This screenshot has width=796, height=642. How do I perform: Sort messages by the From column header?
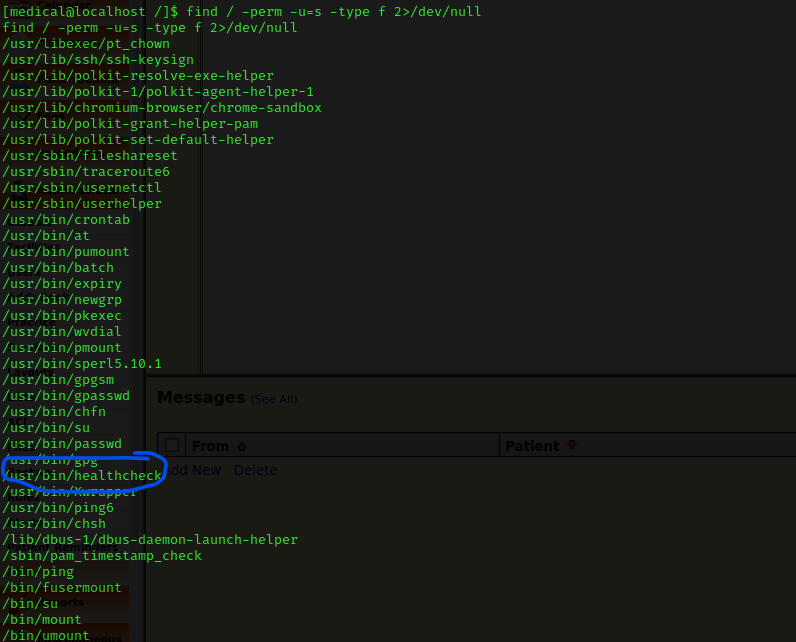[x=210, y=446]
